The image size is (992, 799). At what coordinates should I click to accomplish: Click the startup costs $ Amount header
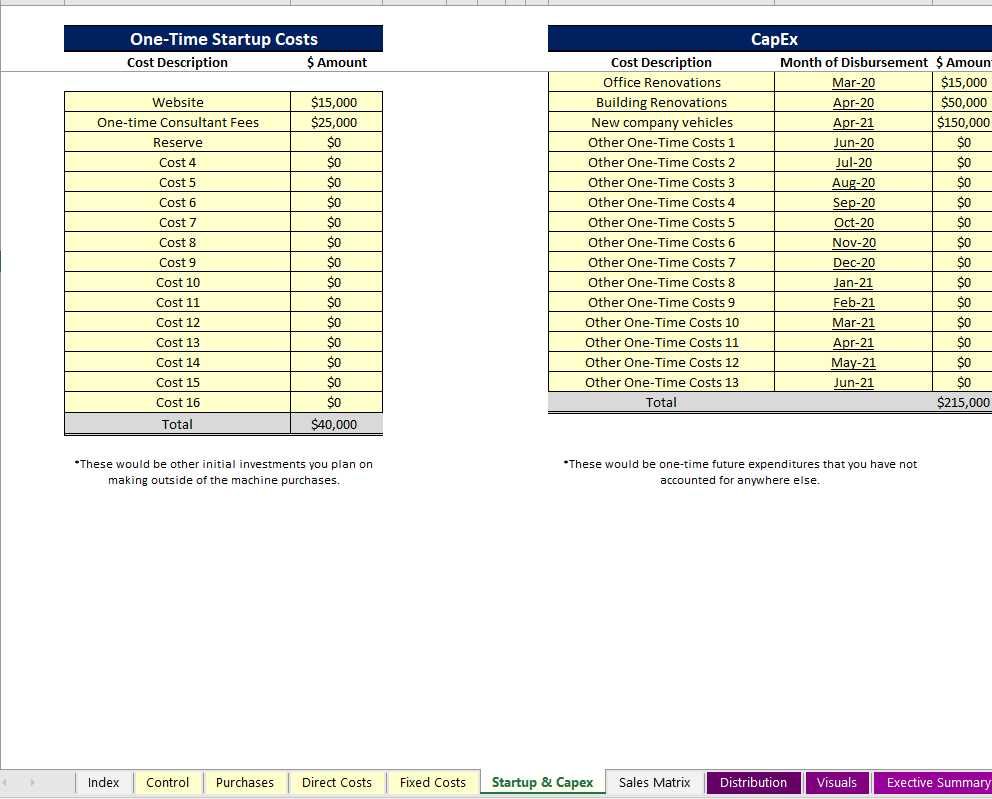coord(337,62)
